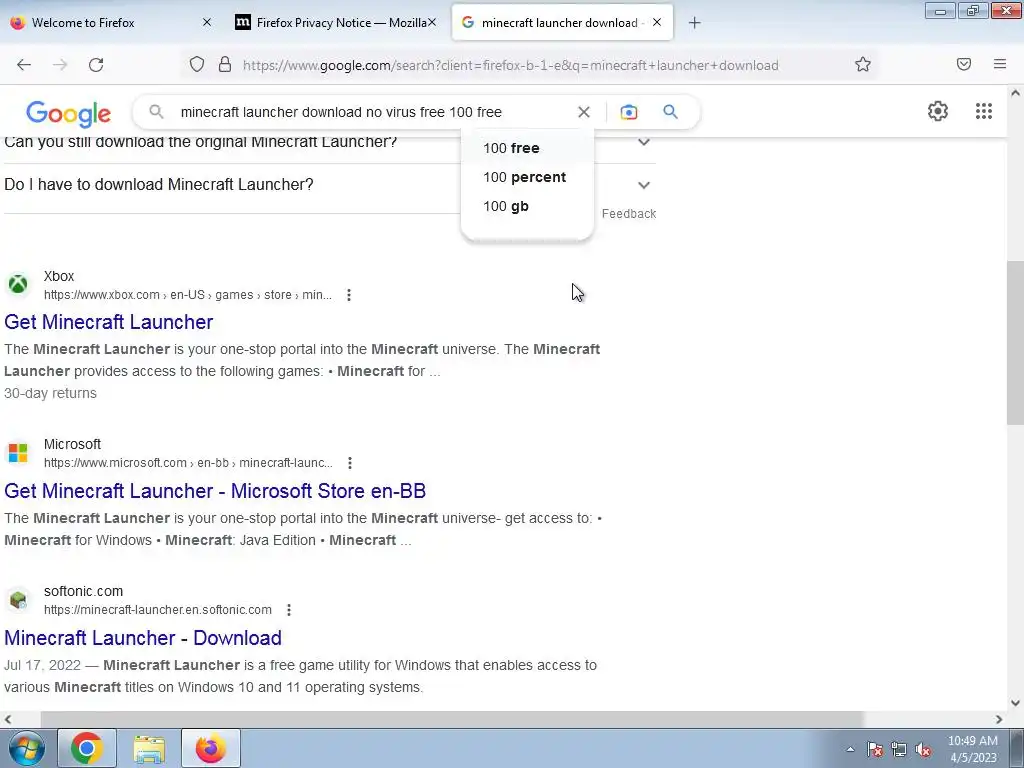This screenshot has height=768, width=1024.
Task: Select the minecraft launcher download tab
Action: (562, 22)
